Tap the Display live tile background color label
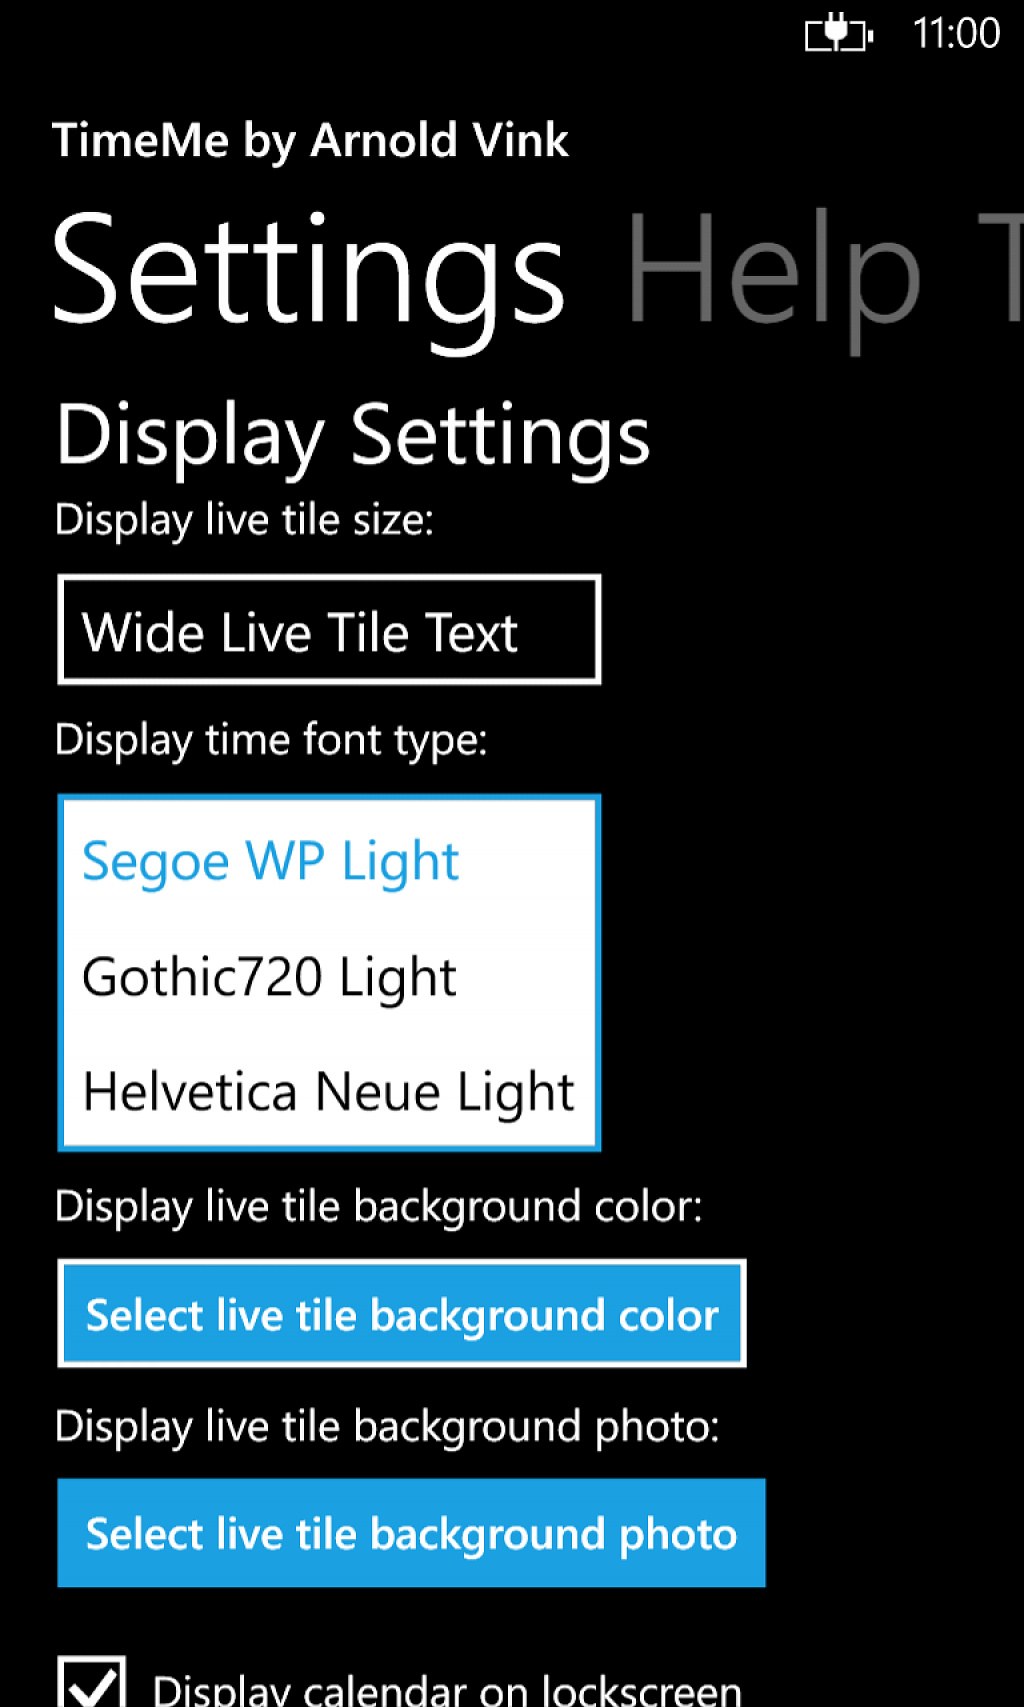 [x=379, y=1207]
